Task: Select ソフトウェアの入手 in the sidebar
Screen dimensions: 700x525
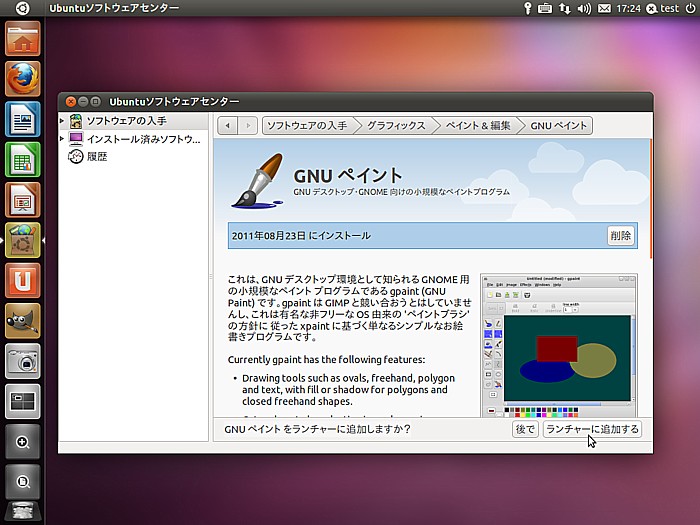Action: pos(126,121)
